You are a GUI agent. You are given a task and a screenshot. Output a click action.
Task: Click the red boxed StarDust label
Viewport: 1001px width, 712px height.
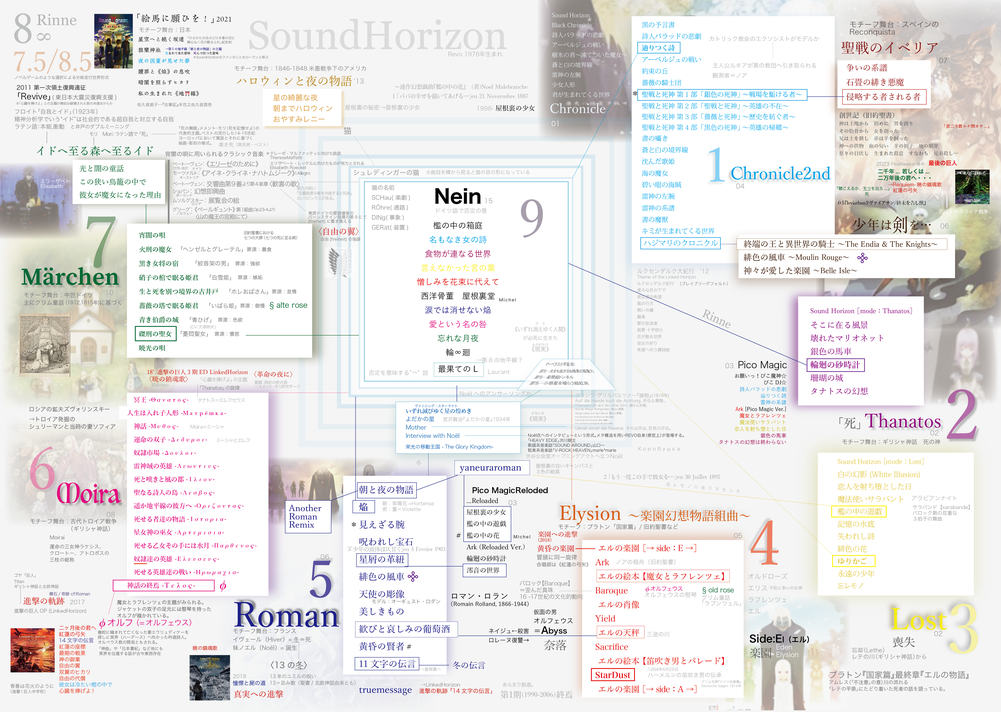pyautogui.click(x=612, y=675)
